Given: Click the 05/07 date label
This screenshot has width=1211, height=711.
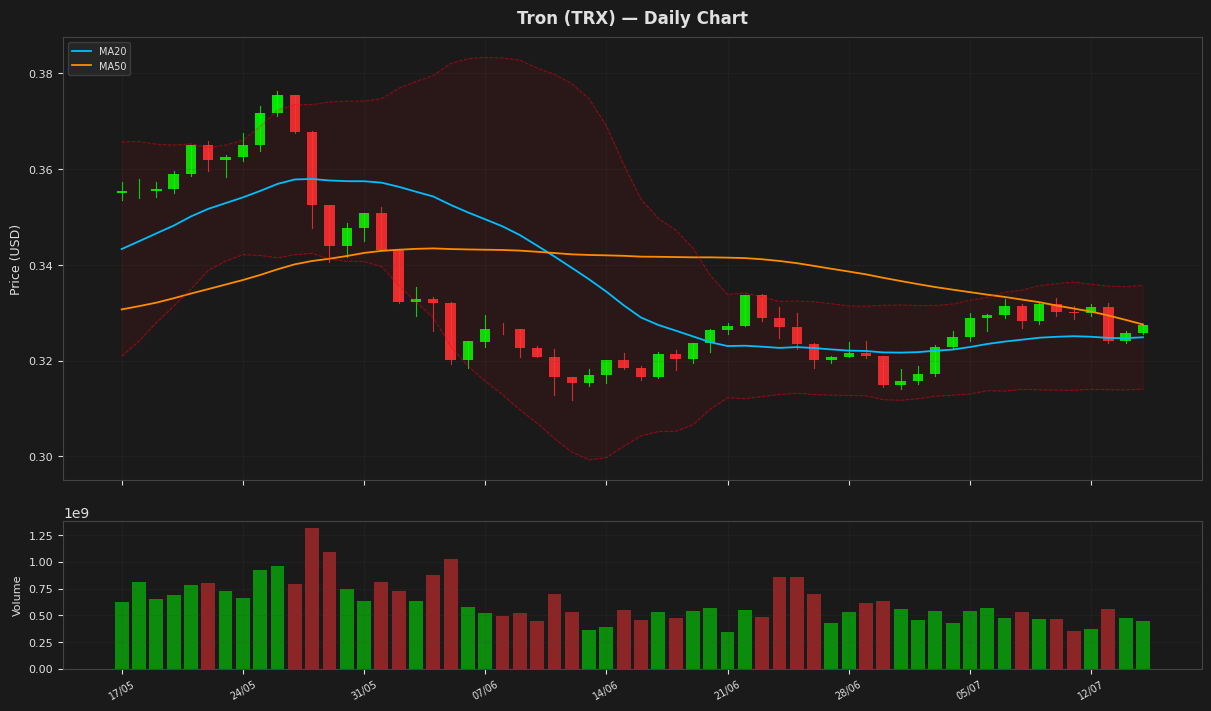Looking at the screenshot, I should [969, 691].
